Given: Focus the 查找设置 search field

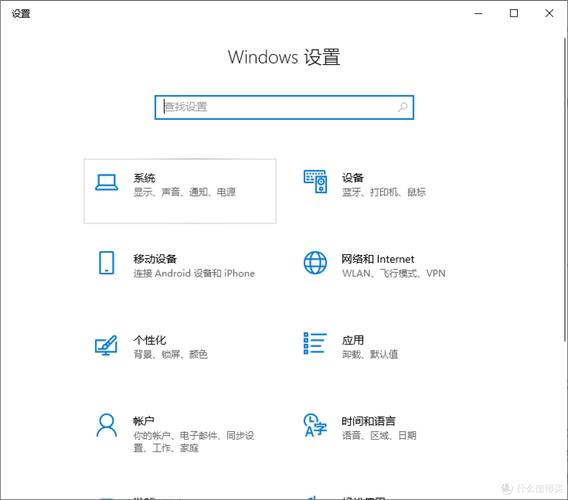Looking at the screenshot, I should tap(284, 107).
